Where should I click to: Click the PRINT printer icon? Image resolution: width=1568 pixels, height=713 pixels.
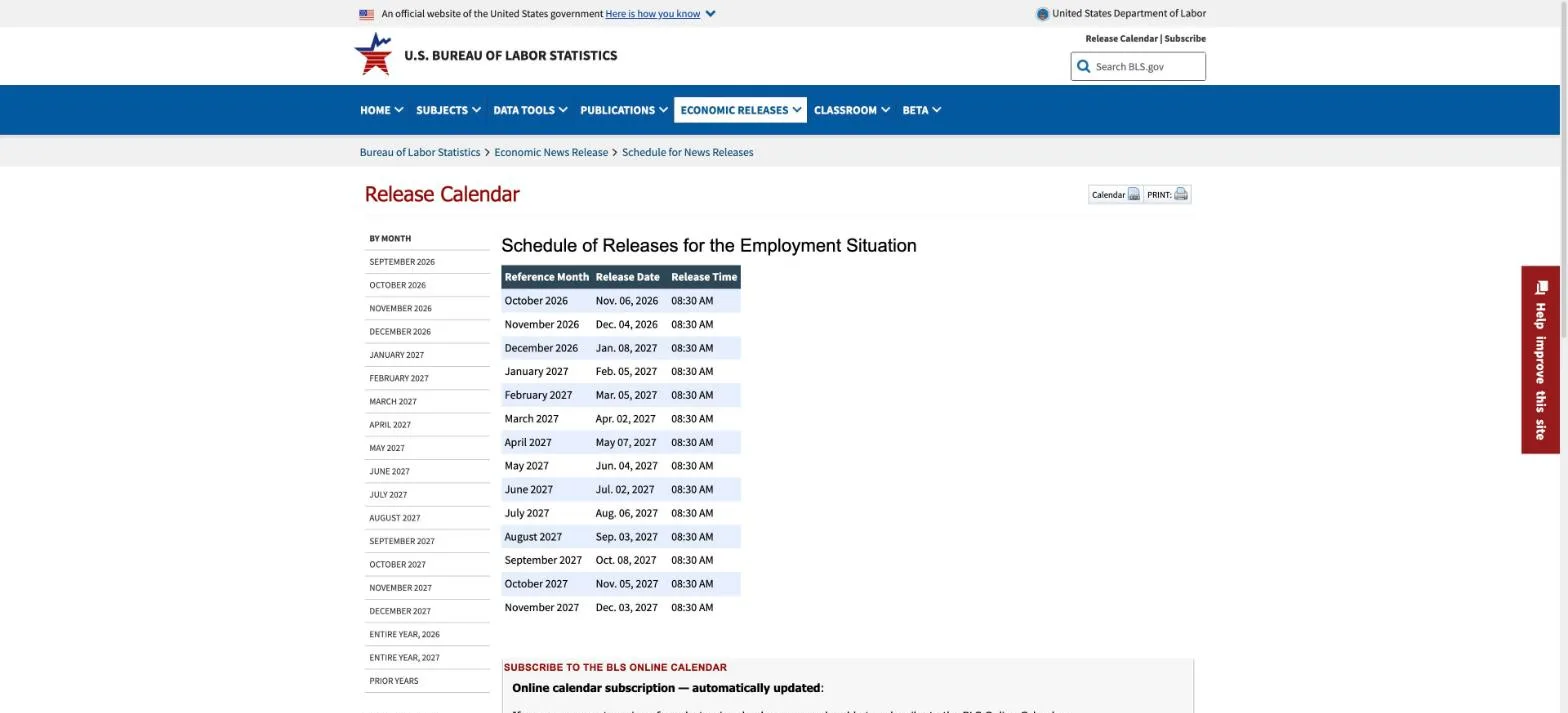(x=1181, y=194)
